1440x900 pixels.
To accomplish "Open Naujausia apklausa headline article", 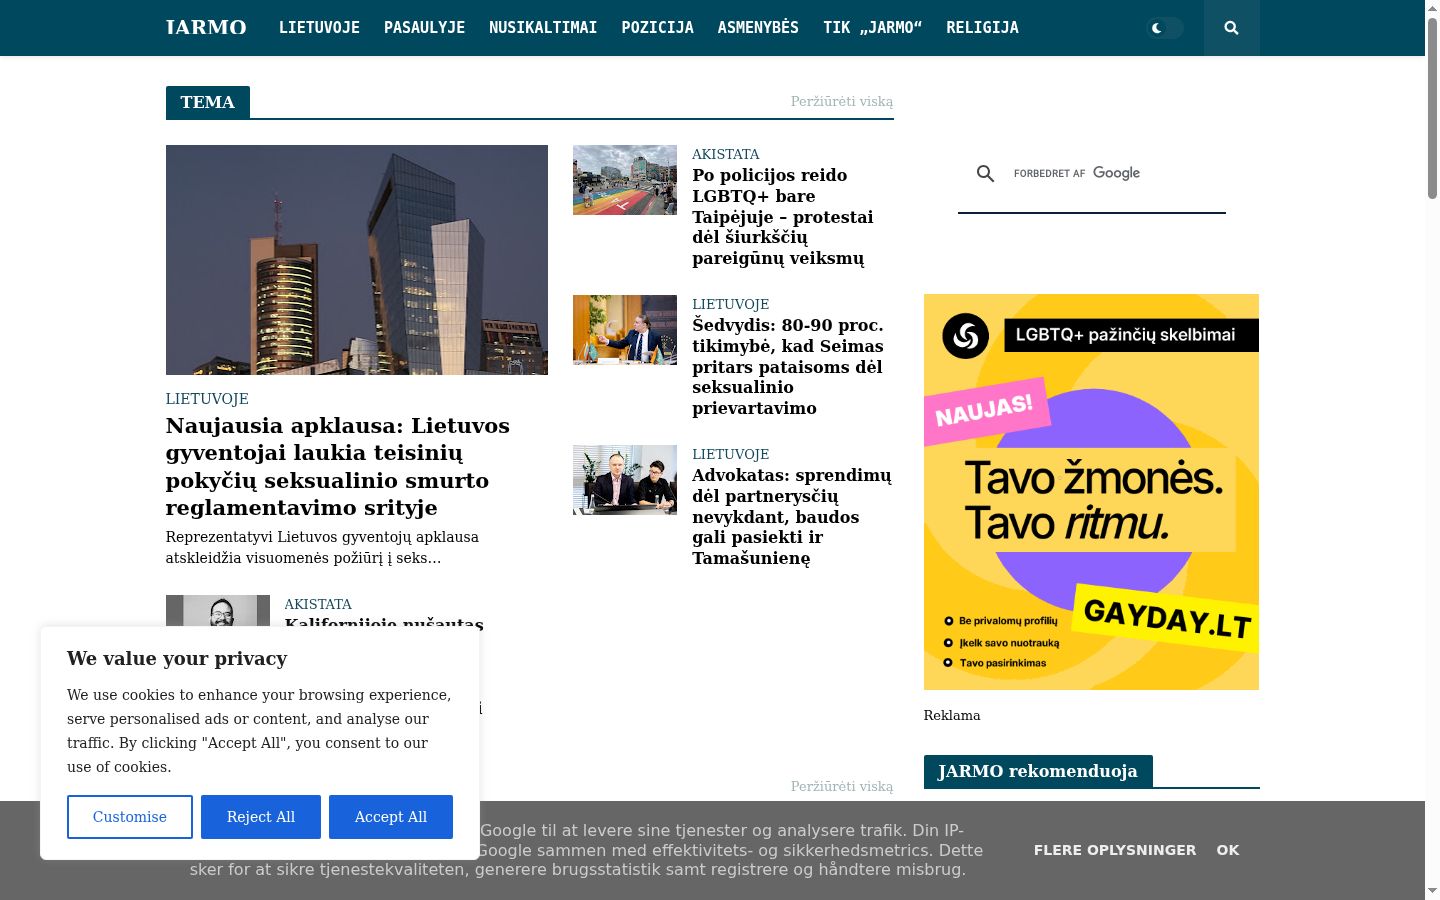I will 338,467.
